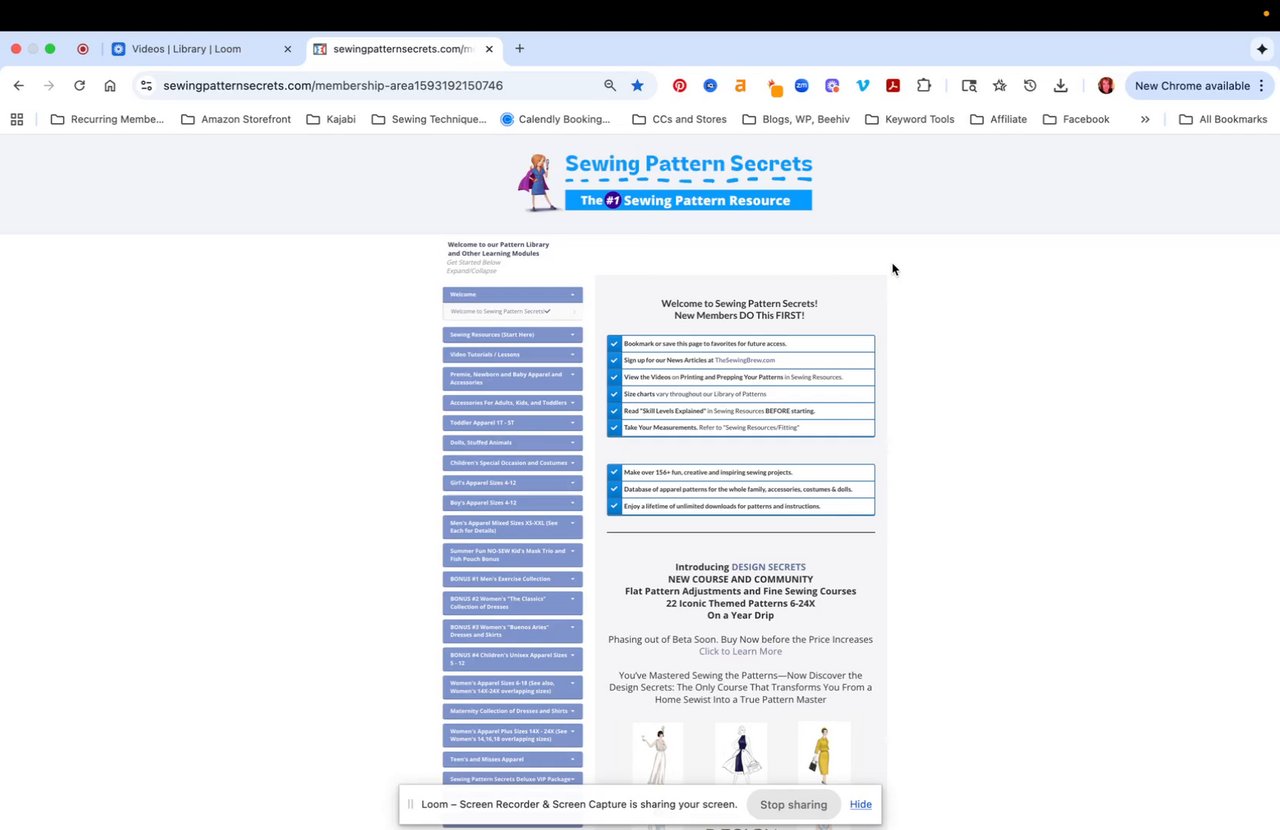Click the checkmark beside Take Your Measurements

click(614, 427)
